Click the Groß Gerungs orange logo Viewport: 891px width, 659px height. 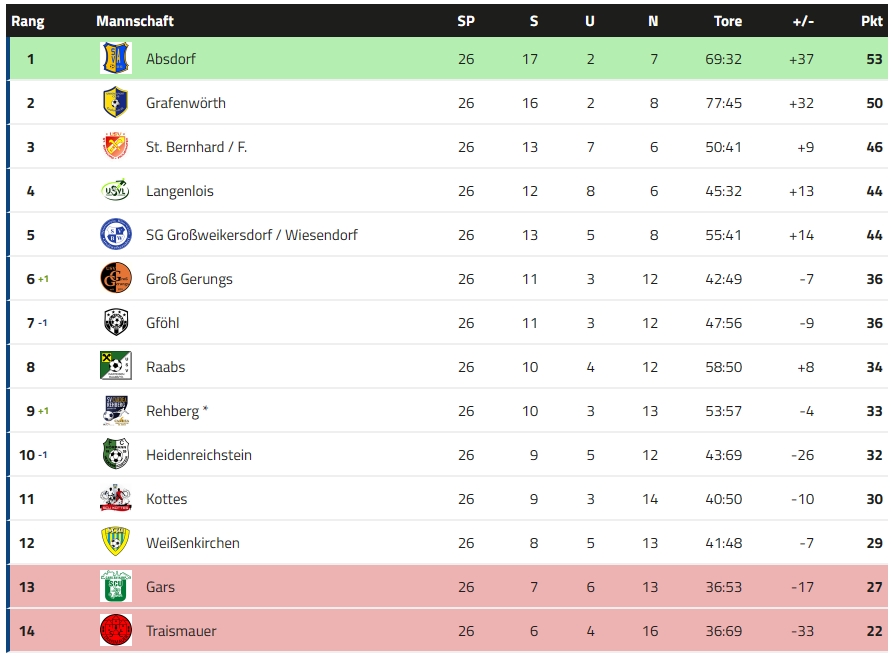(116, 278)
